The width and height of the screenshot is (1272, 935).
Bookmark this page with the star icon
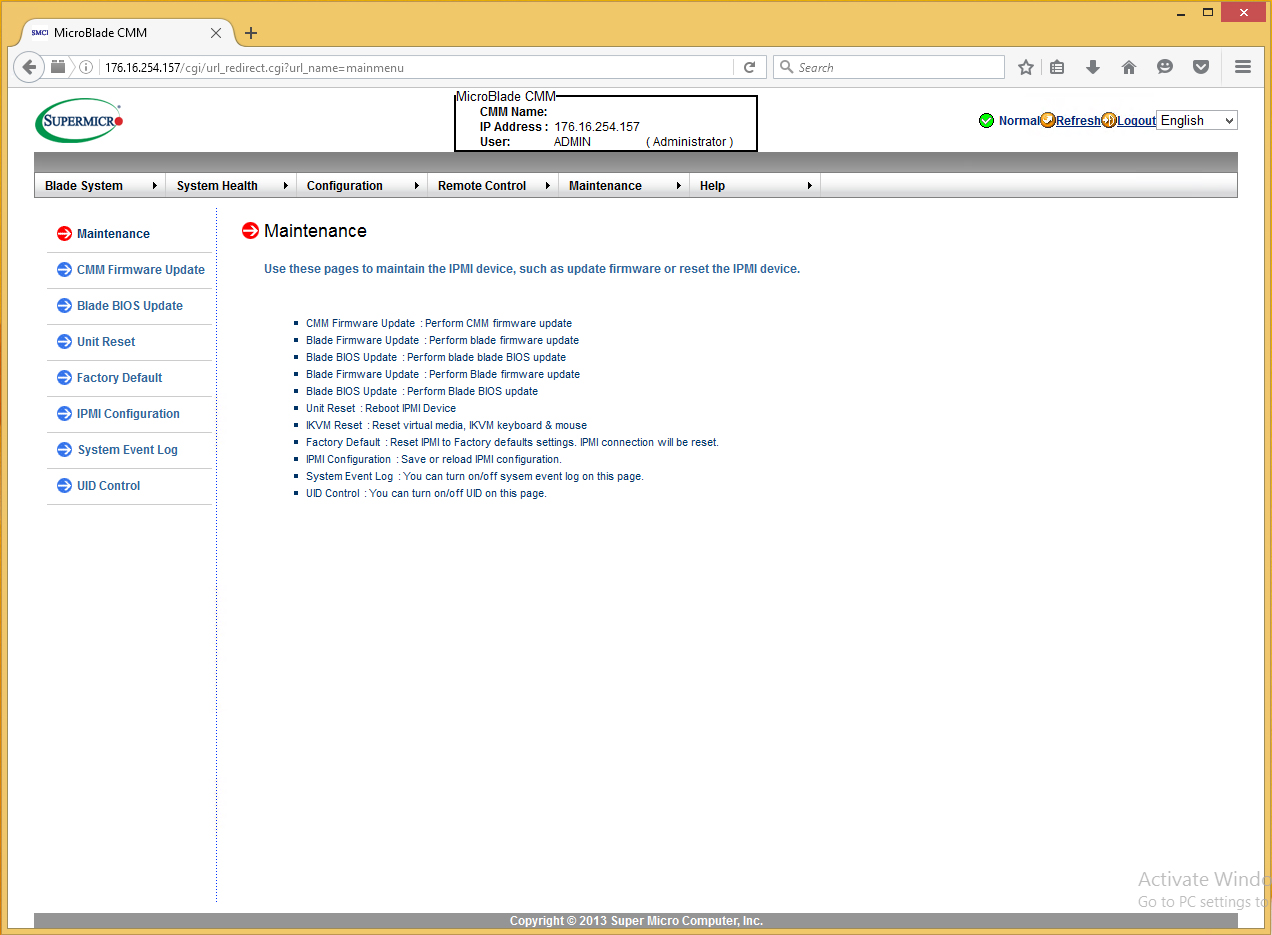tap(1026, 67)
